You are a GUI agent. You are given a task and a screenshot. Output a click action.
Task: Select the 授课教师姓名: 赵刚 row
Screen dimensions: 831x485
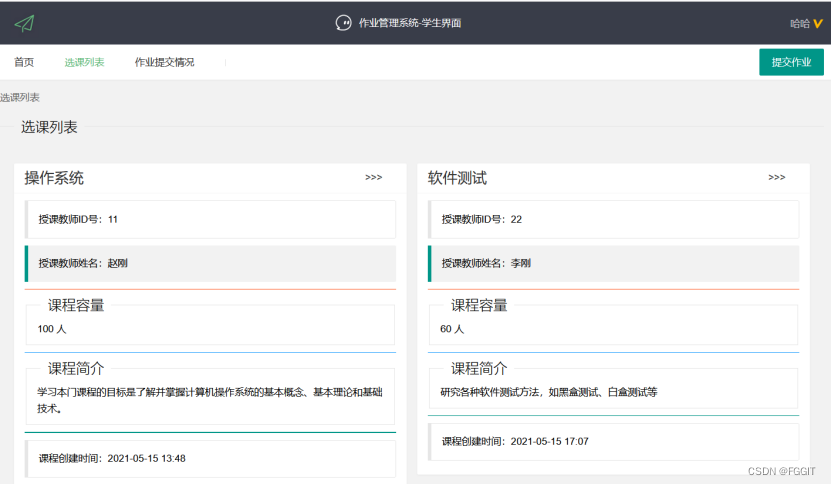(x=210, y=263)
